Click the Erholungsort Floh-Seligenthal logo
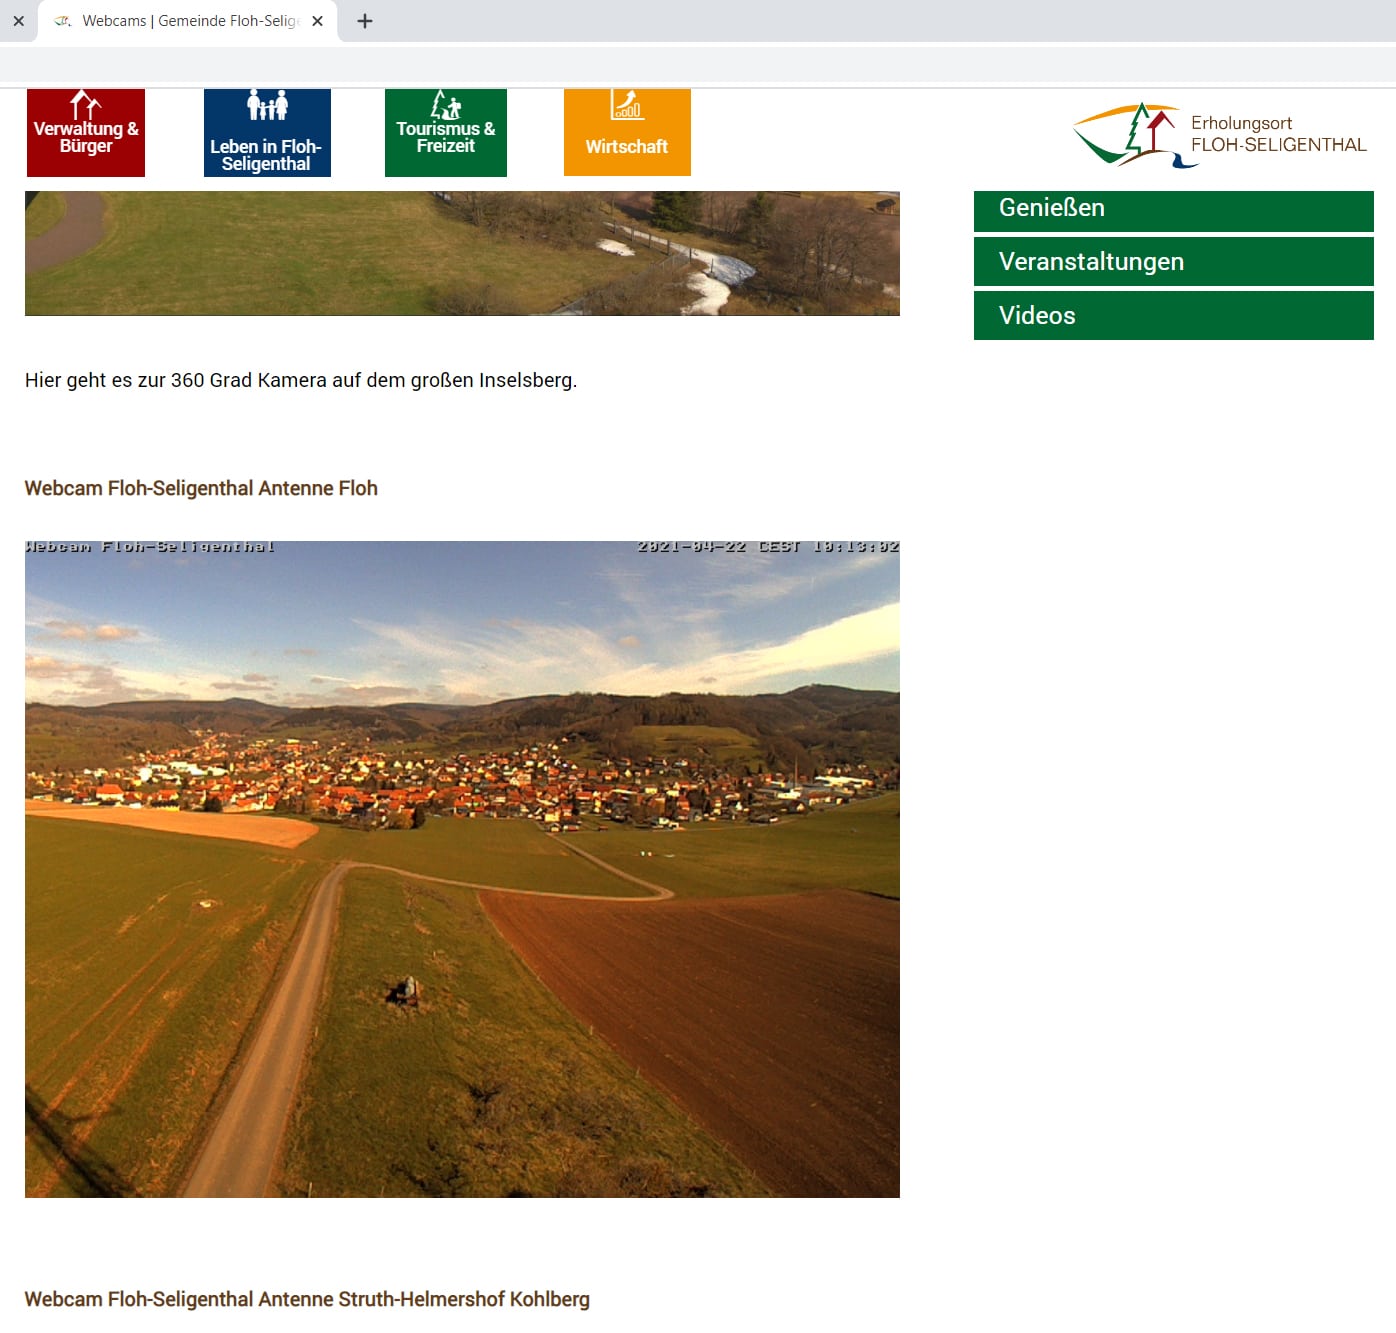The image size is (1396, 1333). point(1220,134)
